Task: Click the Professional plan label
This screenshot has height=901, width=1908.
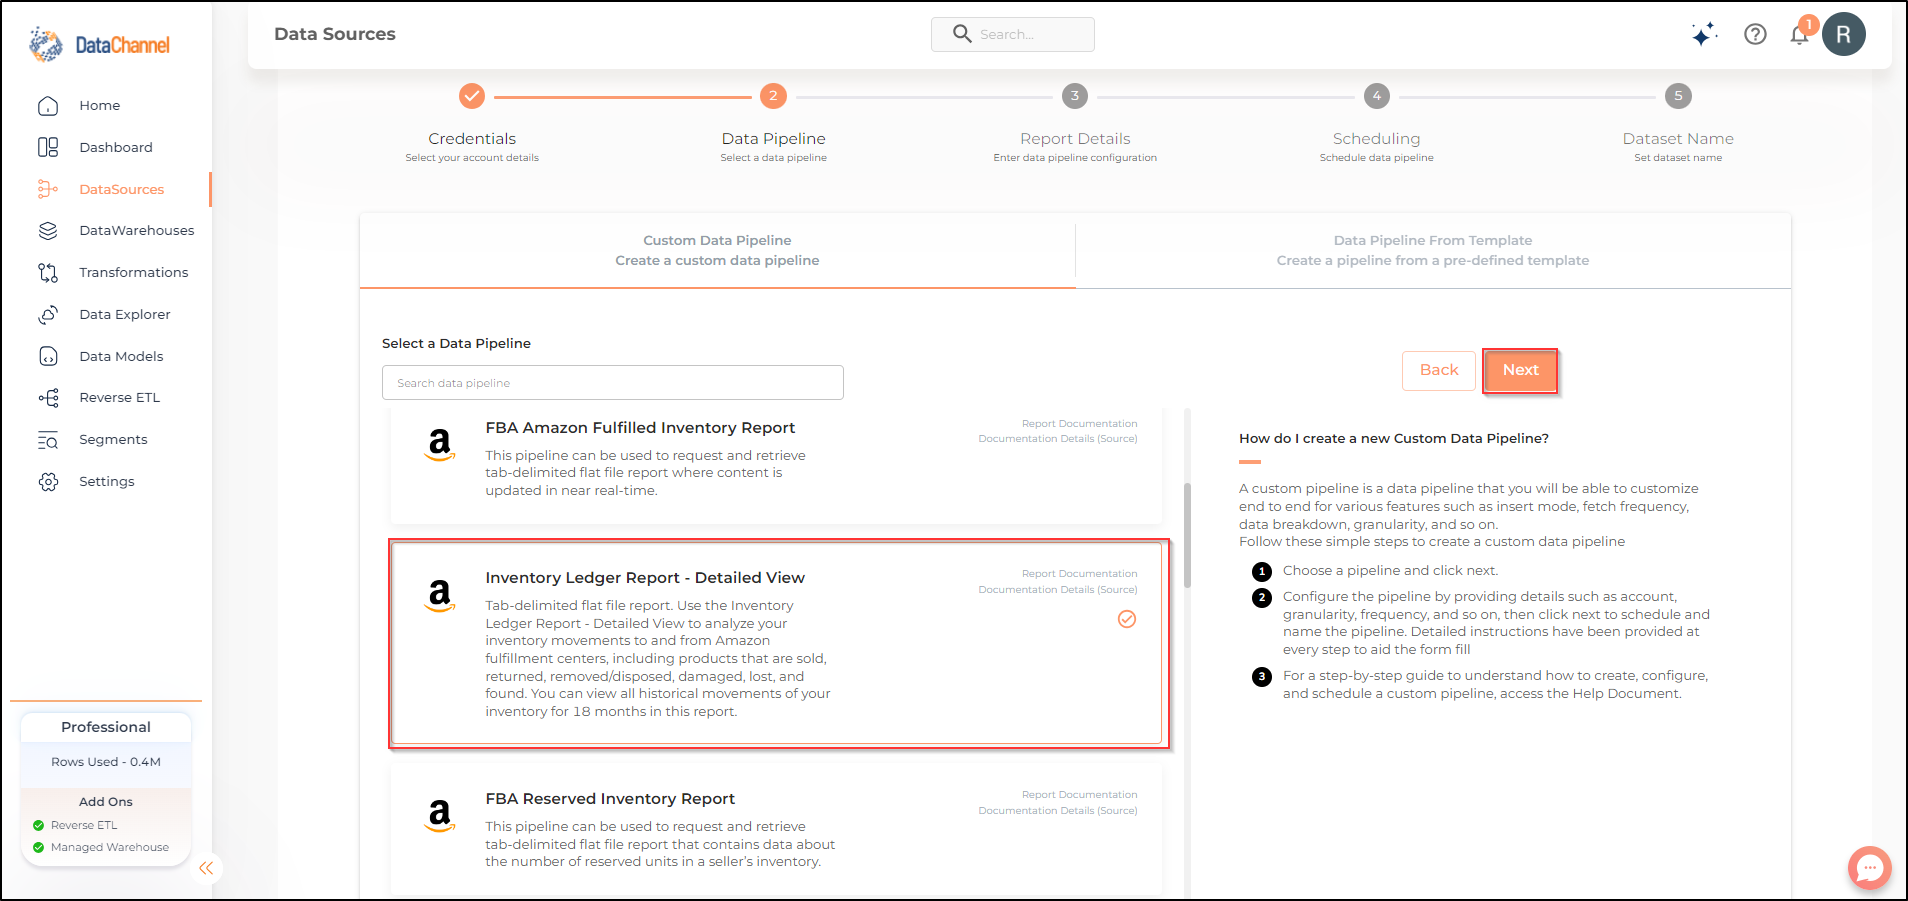Action: click(x=106, y=727)
